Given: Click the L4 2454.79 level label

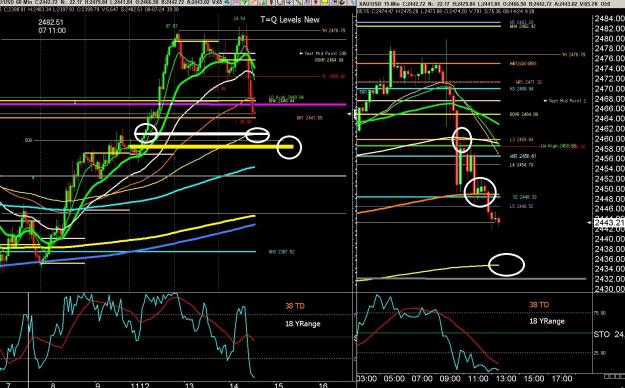Looking at the screenshot, I should pyautogui.click(x=521, y=165).
